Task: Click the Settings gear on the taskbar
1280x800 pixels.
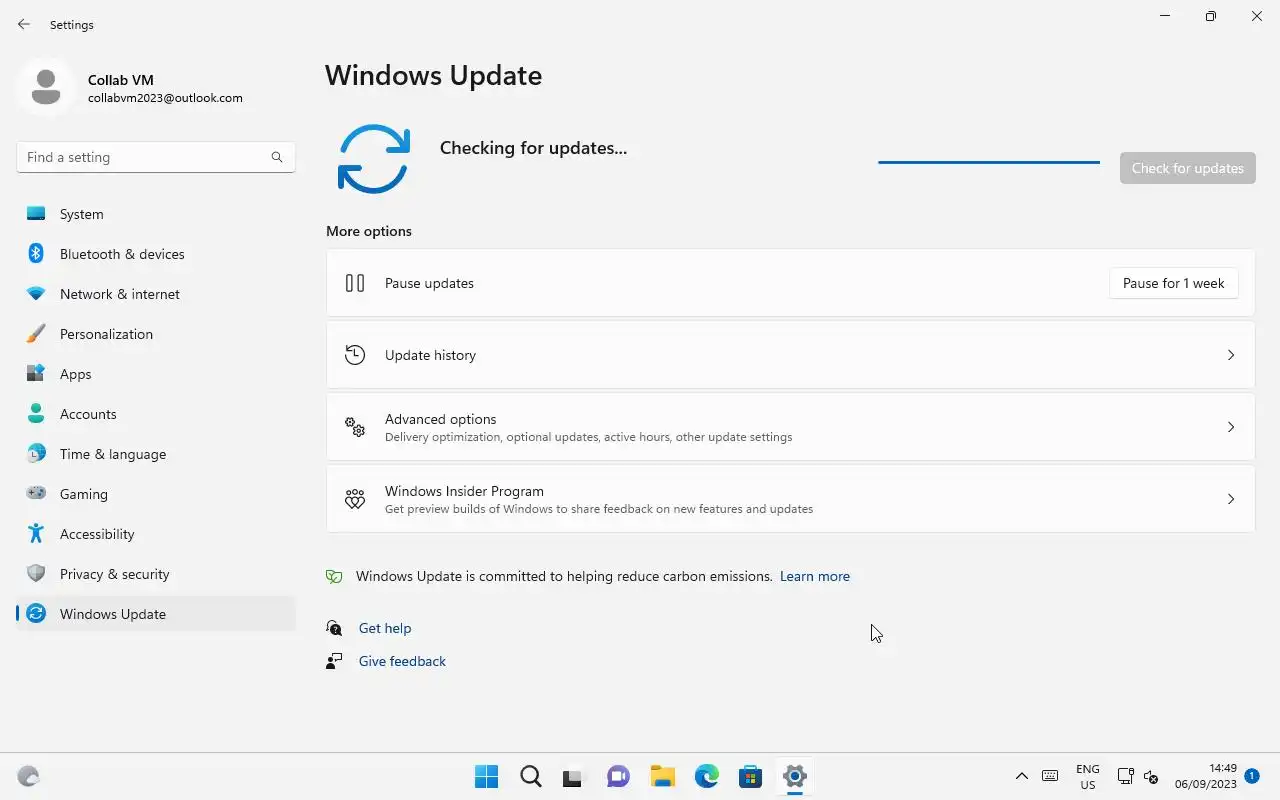Action: [795, 776]
